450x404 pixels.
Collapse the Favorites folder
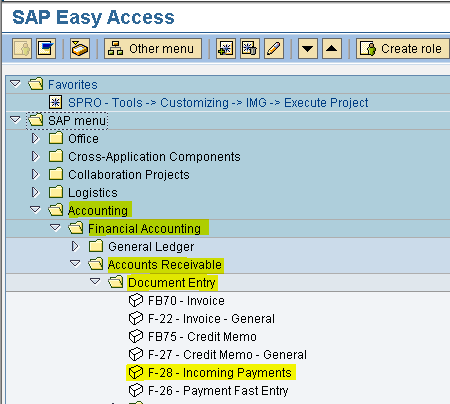click(x=15, y=84)
